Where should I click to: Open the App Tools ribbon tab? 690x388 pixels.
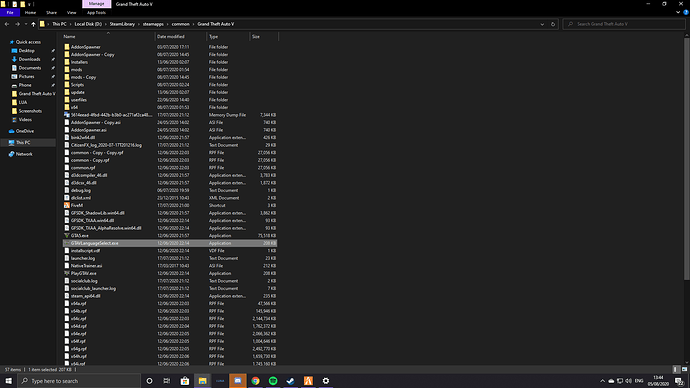[96, 13]
